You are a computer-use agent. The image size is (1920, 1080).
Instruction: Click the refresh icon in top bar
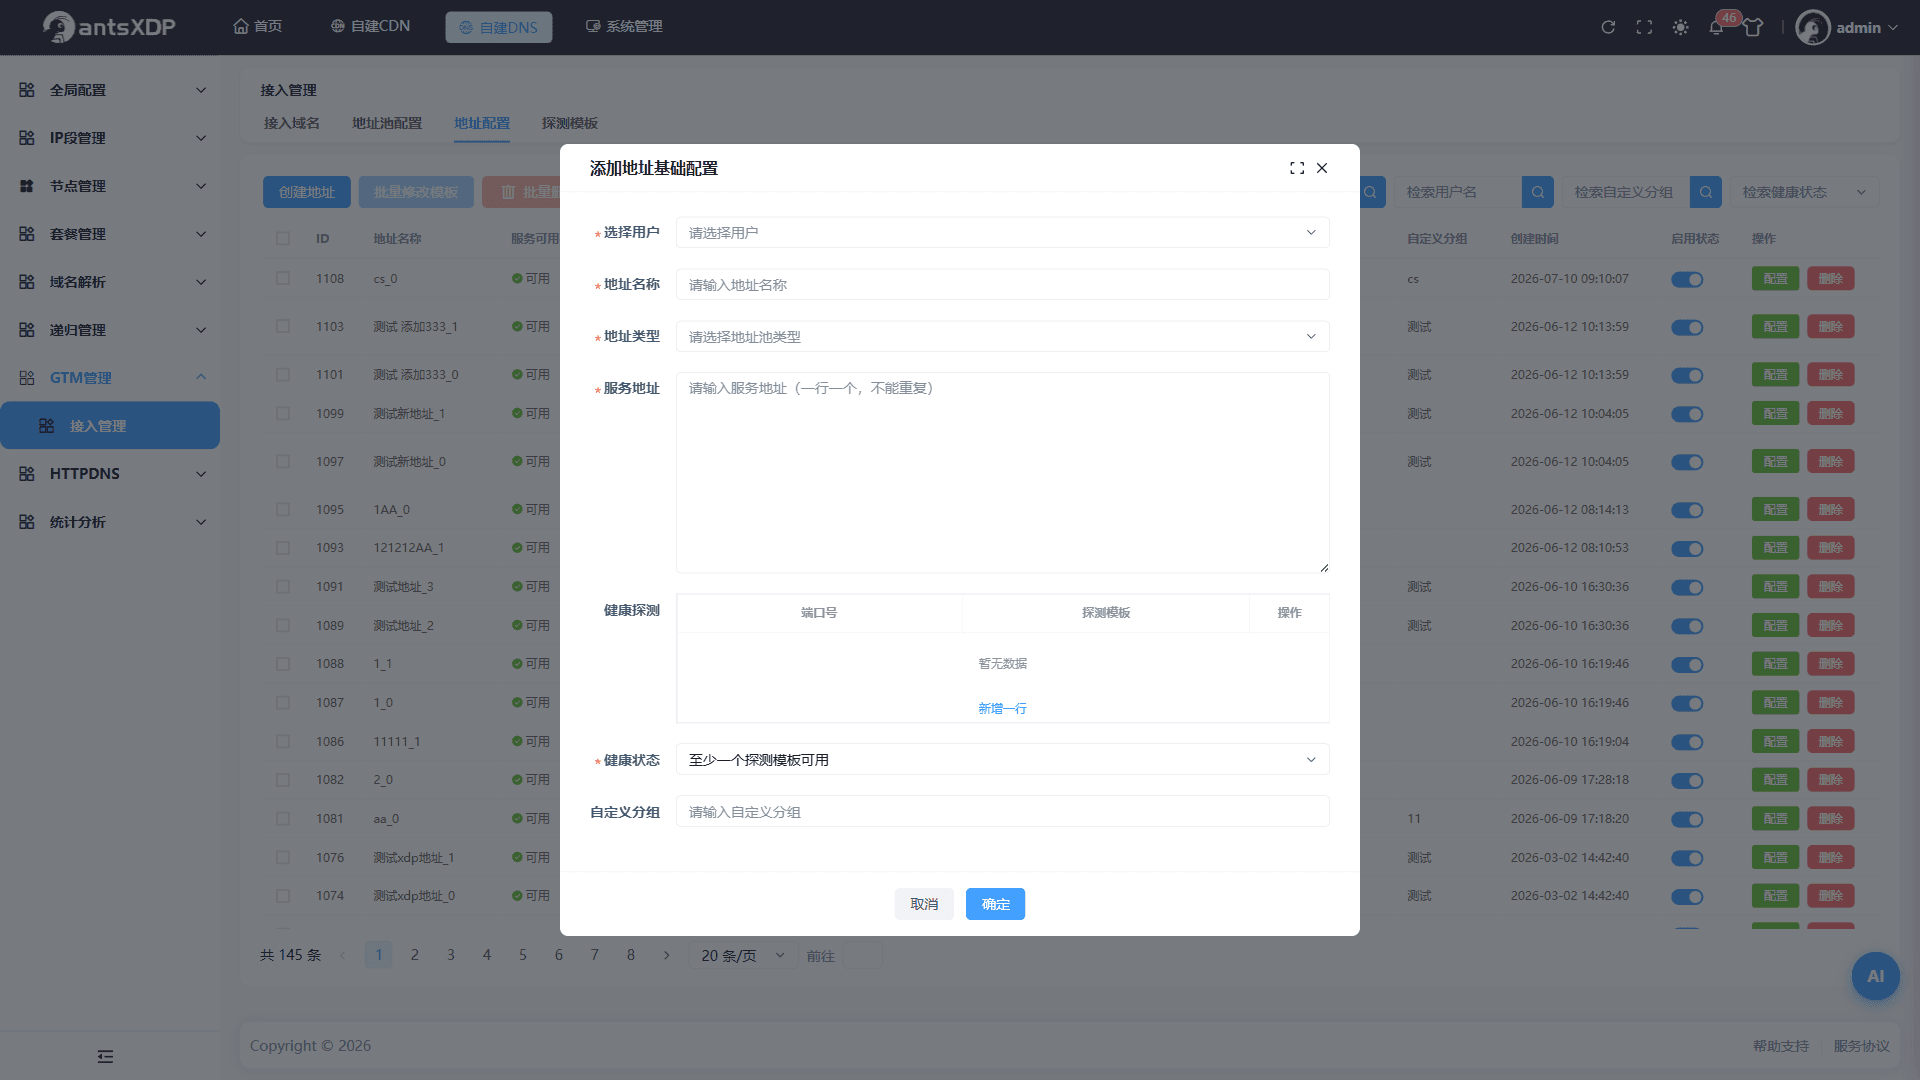pyautogui.click(x=1608, y=27)
